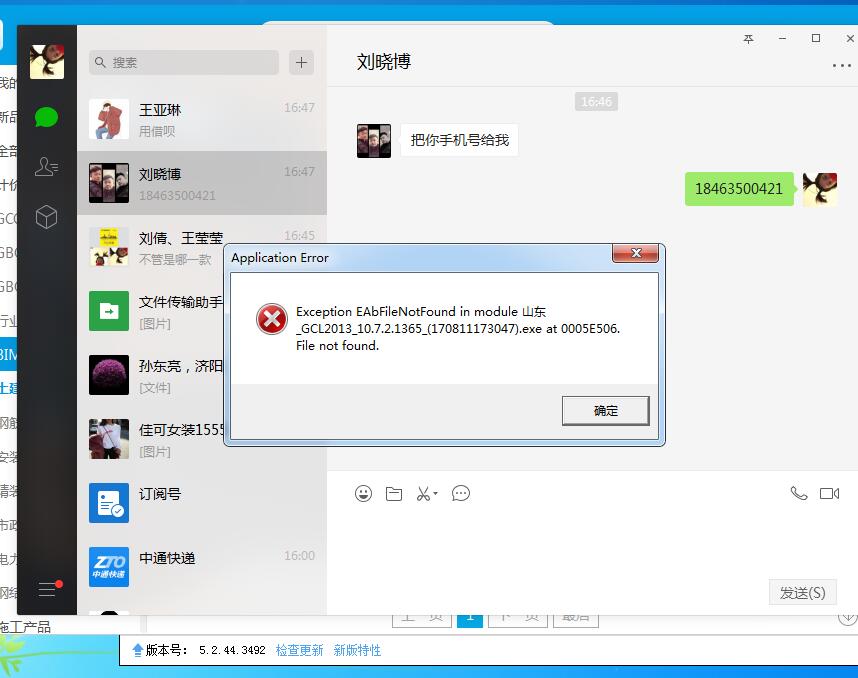Select the 刘晓博 conversation
Image resolution: width=858 pixels, height=678 pixels.
(202, 183)
